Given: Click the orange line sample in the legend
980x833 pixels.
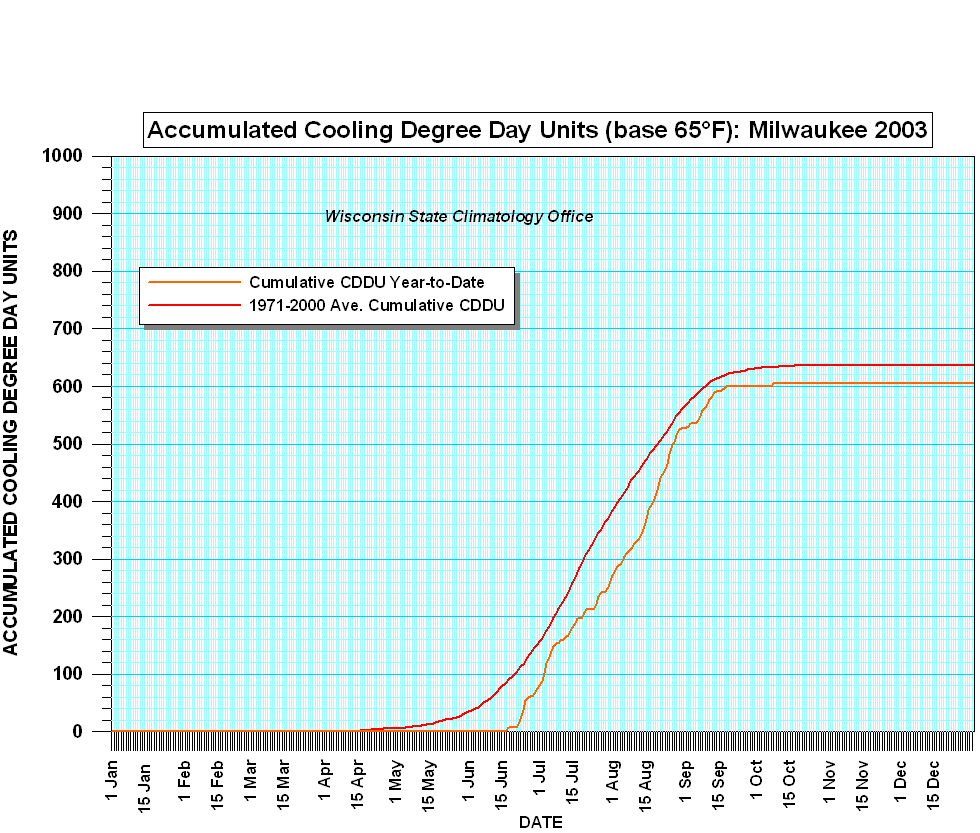Looking at the screenshot, I should [x=194, y=282].
